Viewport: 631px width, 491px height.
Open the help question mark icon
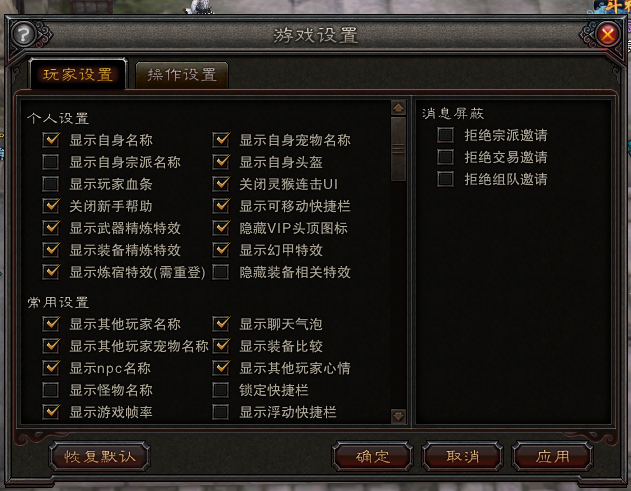pos(23,35)
